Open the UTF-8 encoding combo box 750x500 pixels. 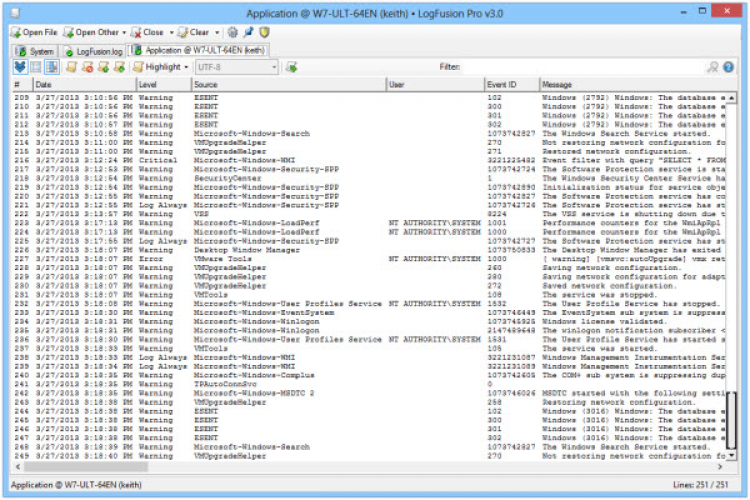236,67
